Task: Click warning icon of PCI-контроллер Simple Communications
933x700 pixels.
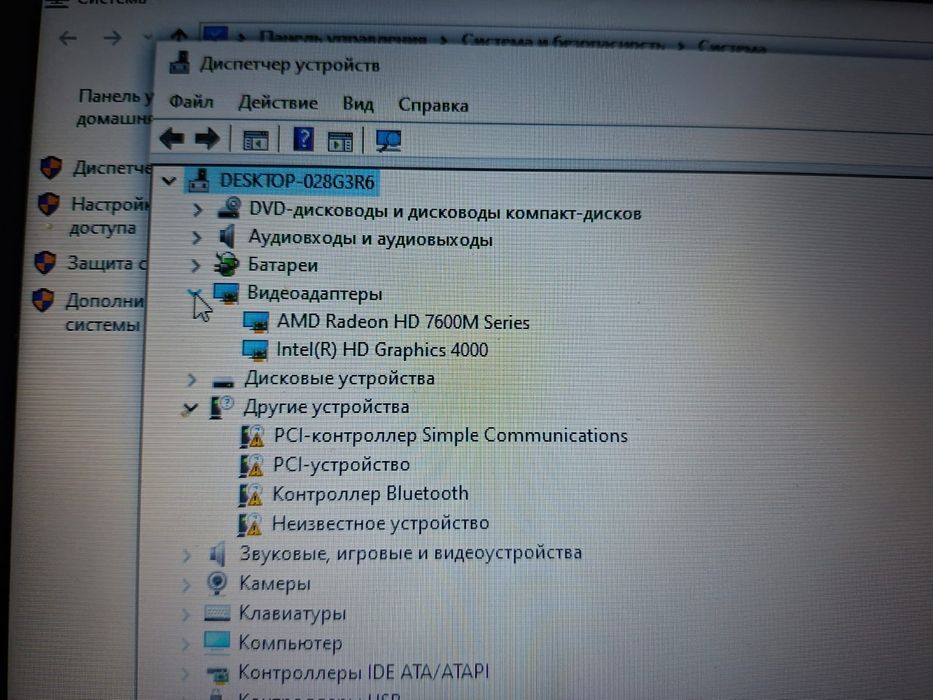Action: (x=252, y=436)
